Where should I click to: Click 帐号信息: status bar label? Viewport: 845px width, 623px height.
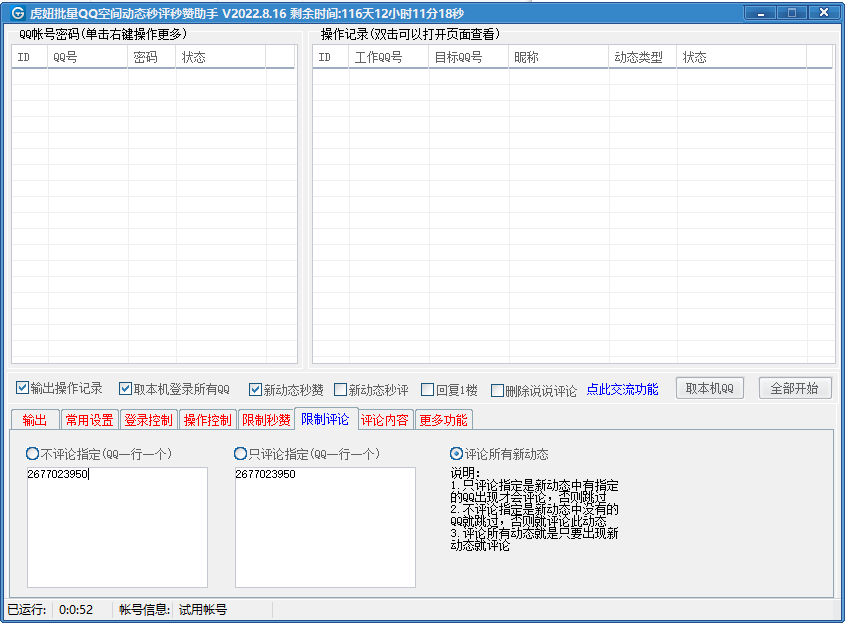[144, 610]
